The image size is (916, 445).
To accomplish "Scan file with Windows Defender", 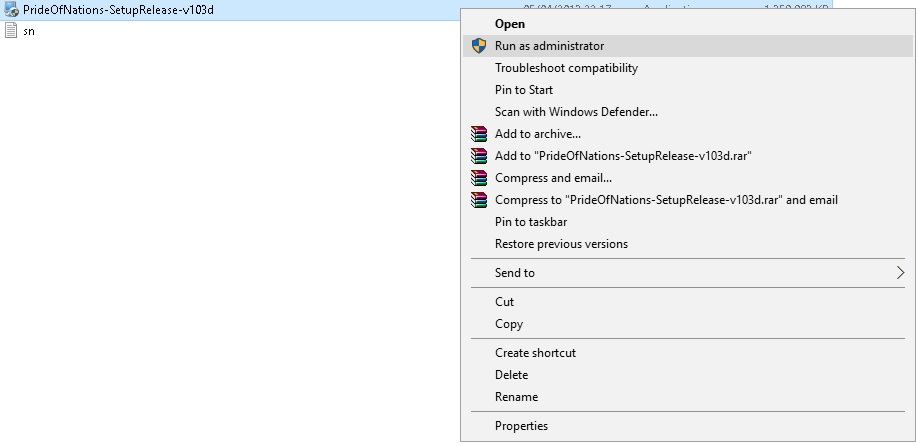I will 576,112.
